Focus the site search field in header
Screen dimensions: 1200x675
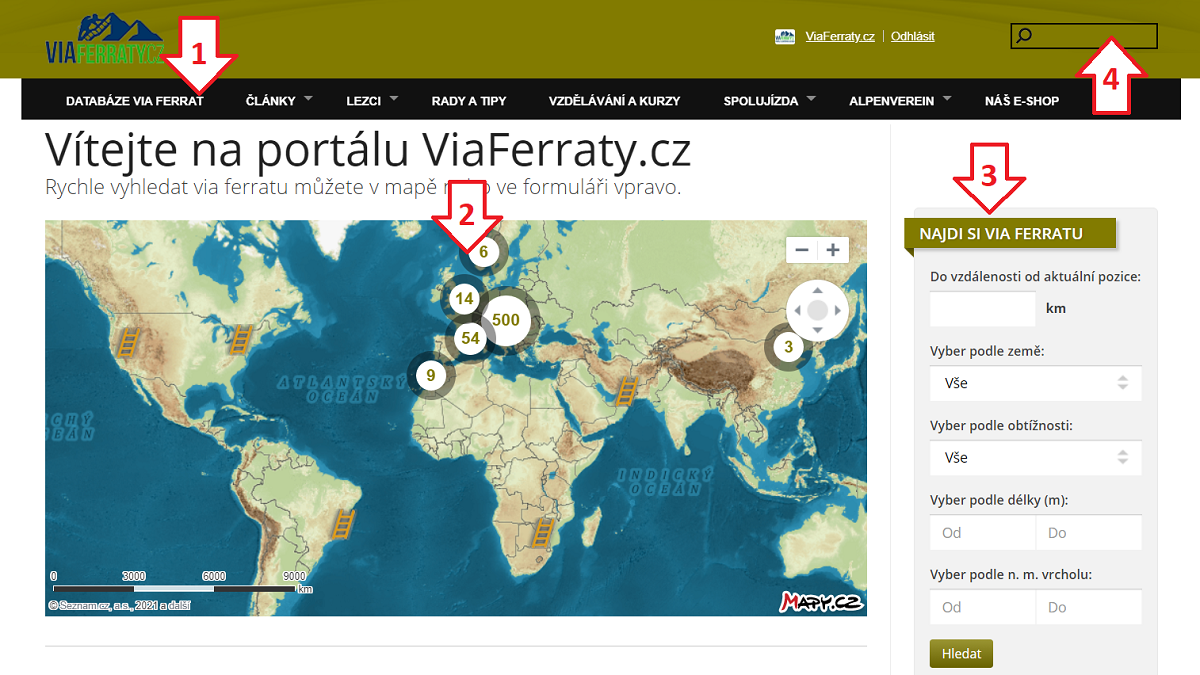click(x=1084, y=37)
